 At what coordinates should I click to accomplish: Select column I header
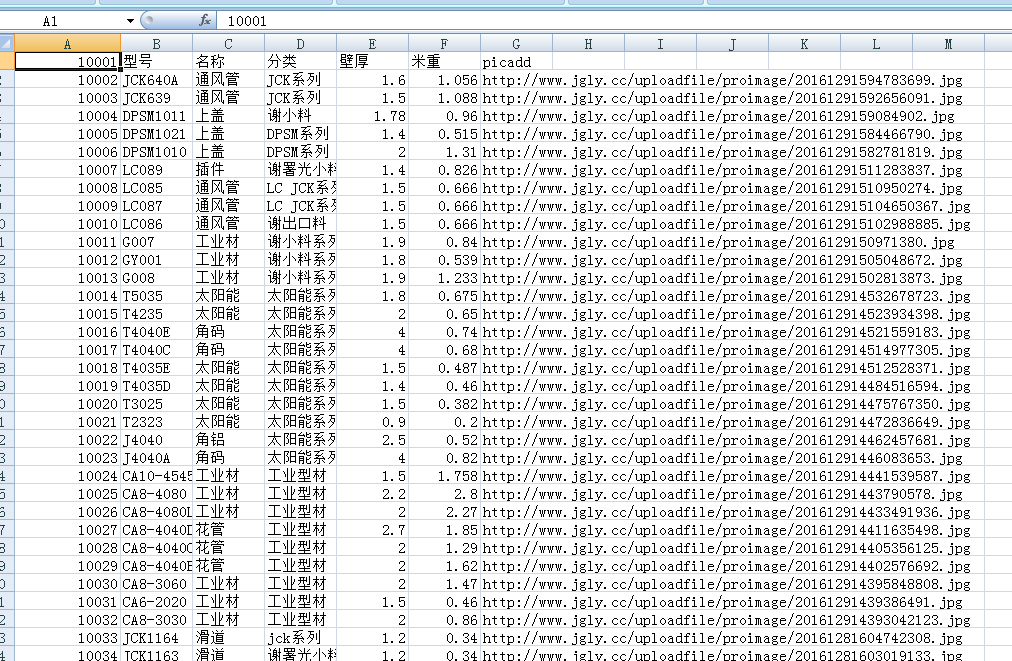660,44
